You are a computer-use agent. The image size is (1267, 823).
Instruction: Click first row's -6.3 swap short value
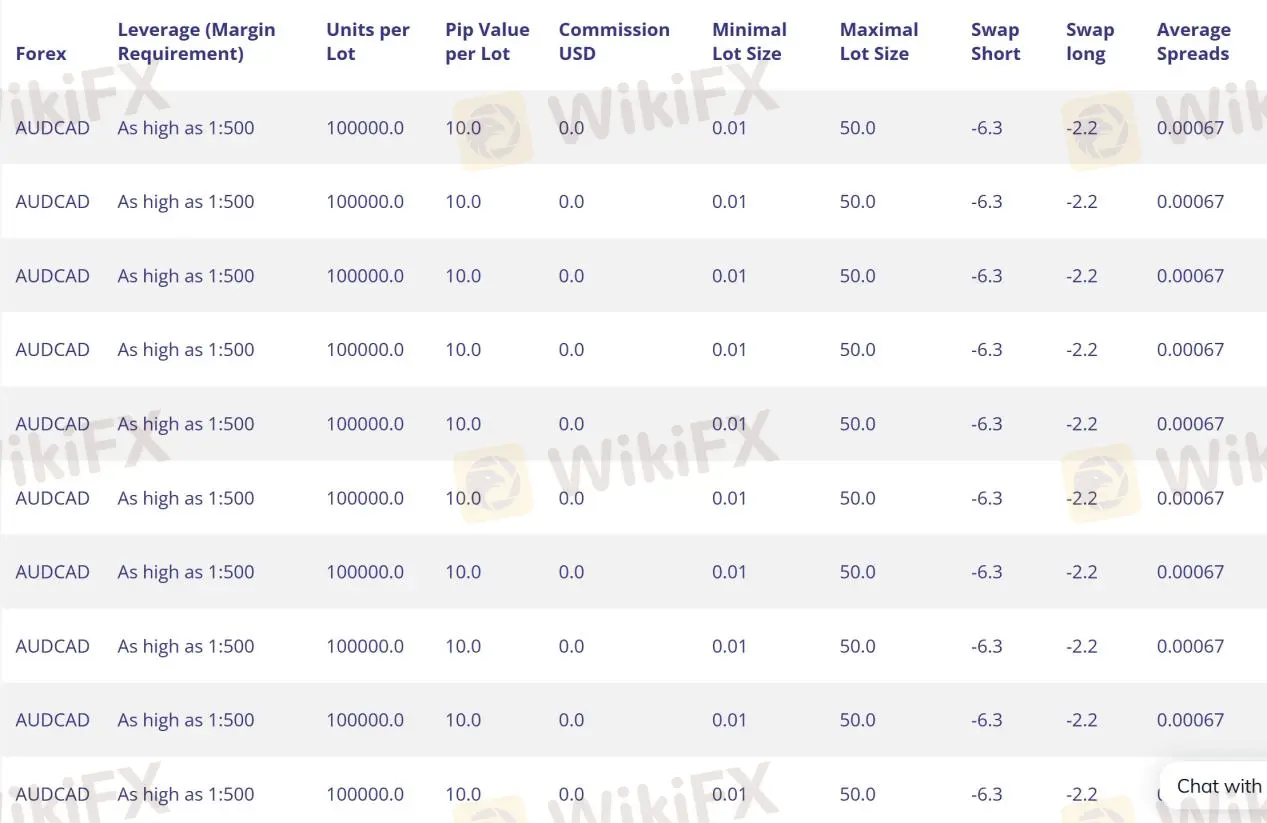click(986, 128)
